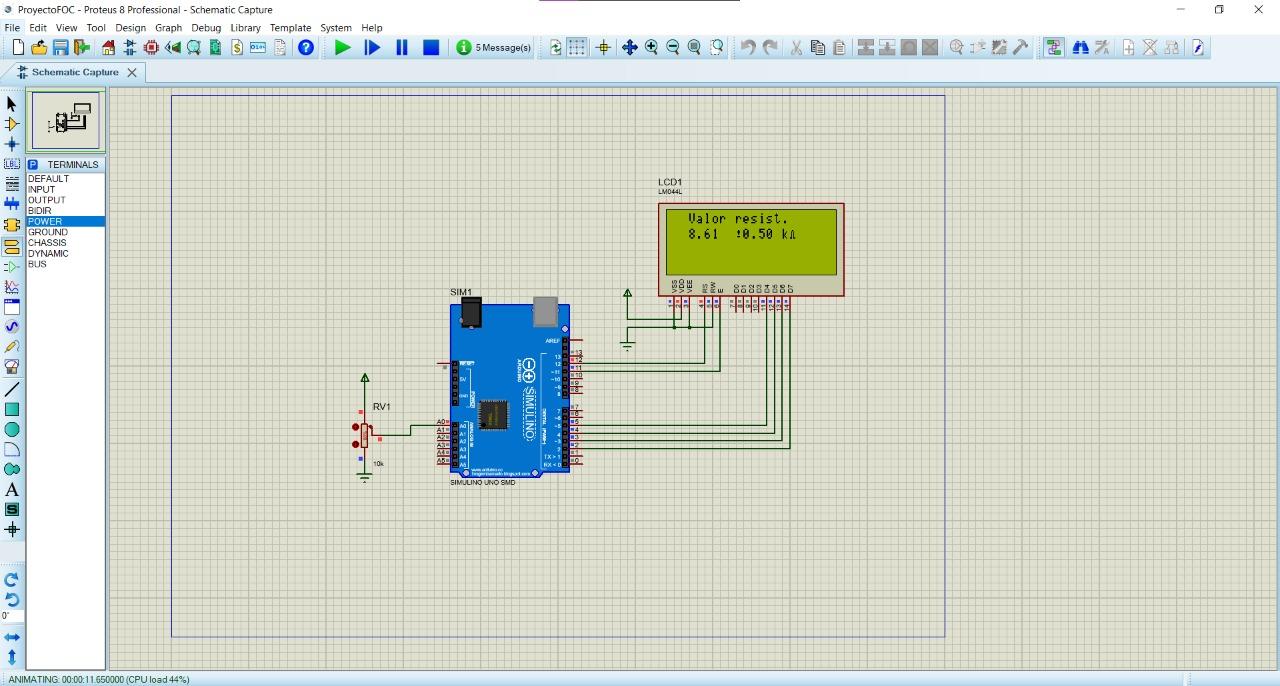Click the P pick terminals button

pyautogui.click(x=33, y=164)
